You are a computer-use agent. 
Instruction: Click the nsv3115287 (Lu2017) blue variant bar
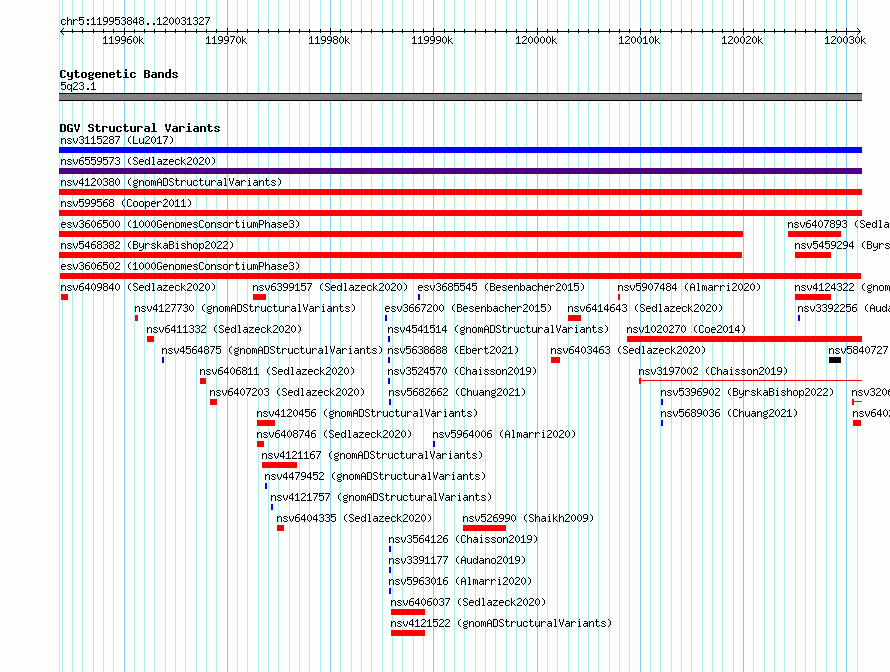pos(460,150)
